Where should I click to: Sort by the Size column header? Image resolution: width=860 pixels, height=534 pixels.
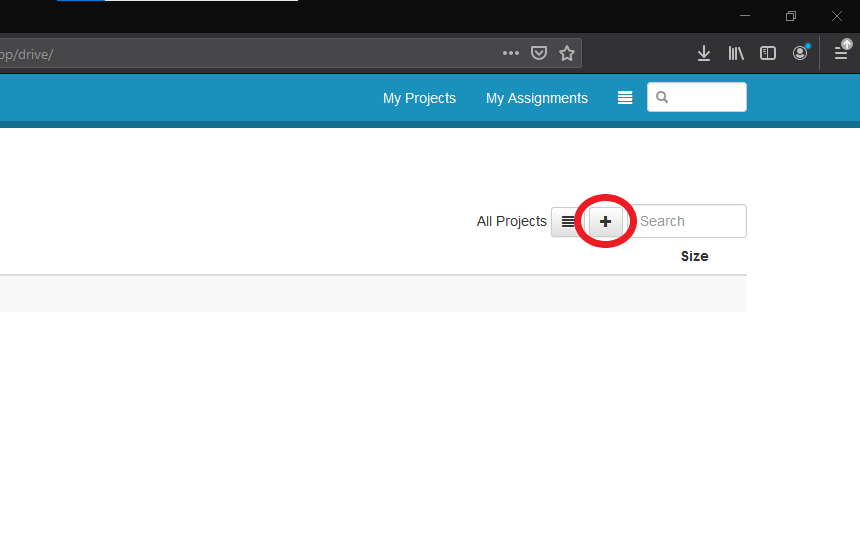(694, 256)
